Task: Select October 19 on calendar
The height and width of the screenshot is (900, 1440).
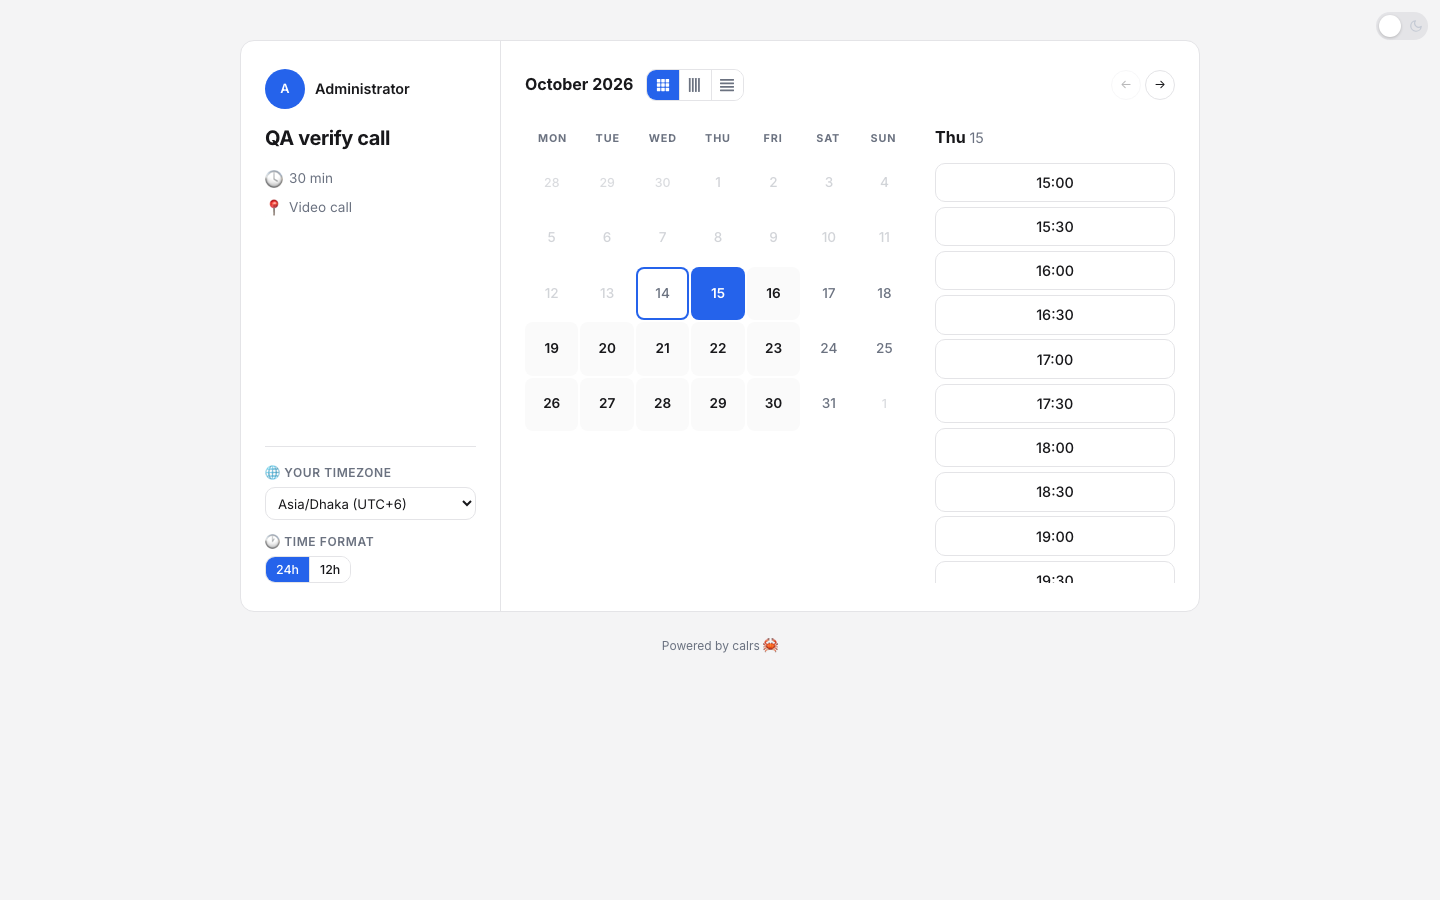Action: (552, 348)
